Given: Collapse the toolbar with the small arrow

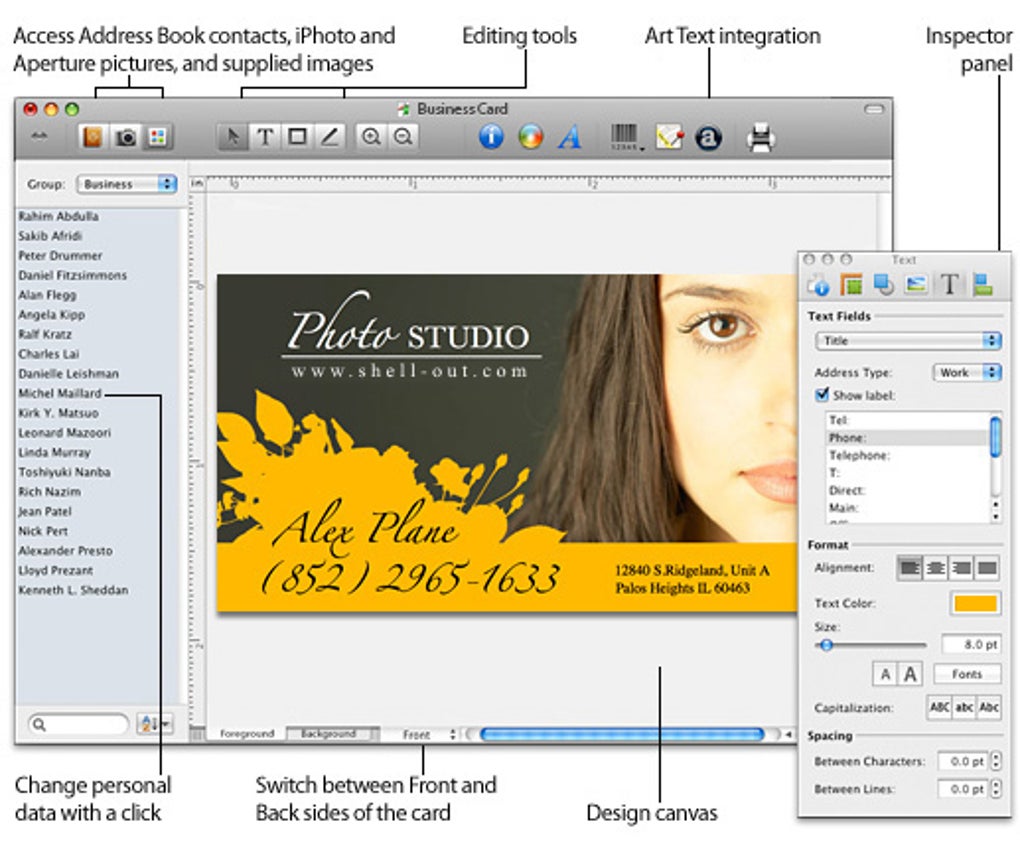Looking at the screenshot, I should point(40,136).
